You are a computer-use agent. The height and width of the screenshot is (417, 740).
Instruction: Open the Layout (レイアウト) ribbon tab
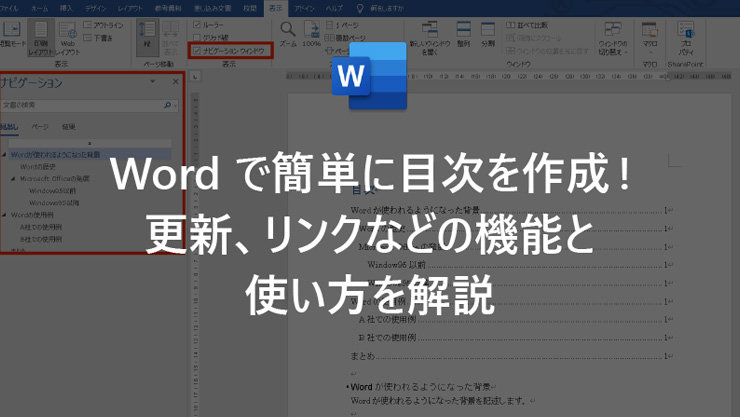(x=130, y=8)
